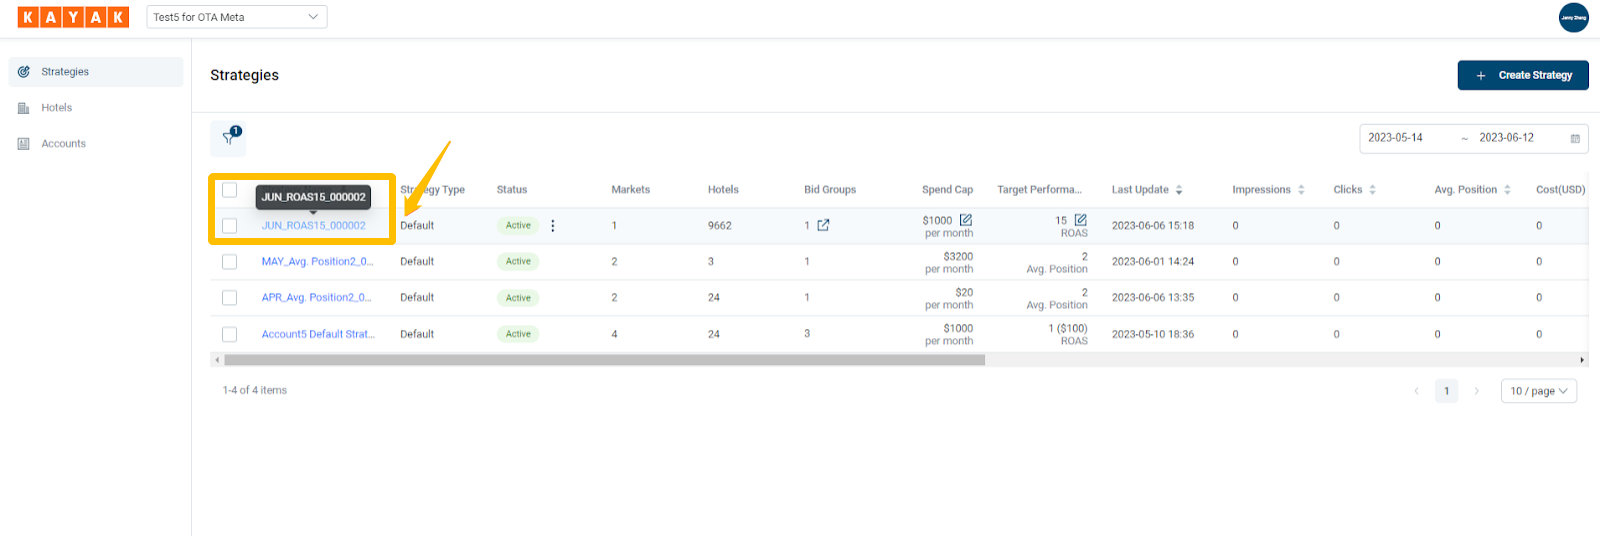The height and width of the screenshot is (536, 1600).
Task: Click the horizontal table scrollbar
Action: pos(605,360)
